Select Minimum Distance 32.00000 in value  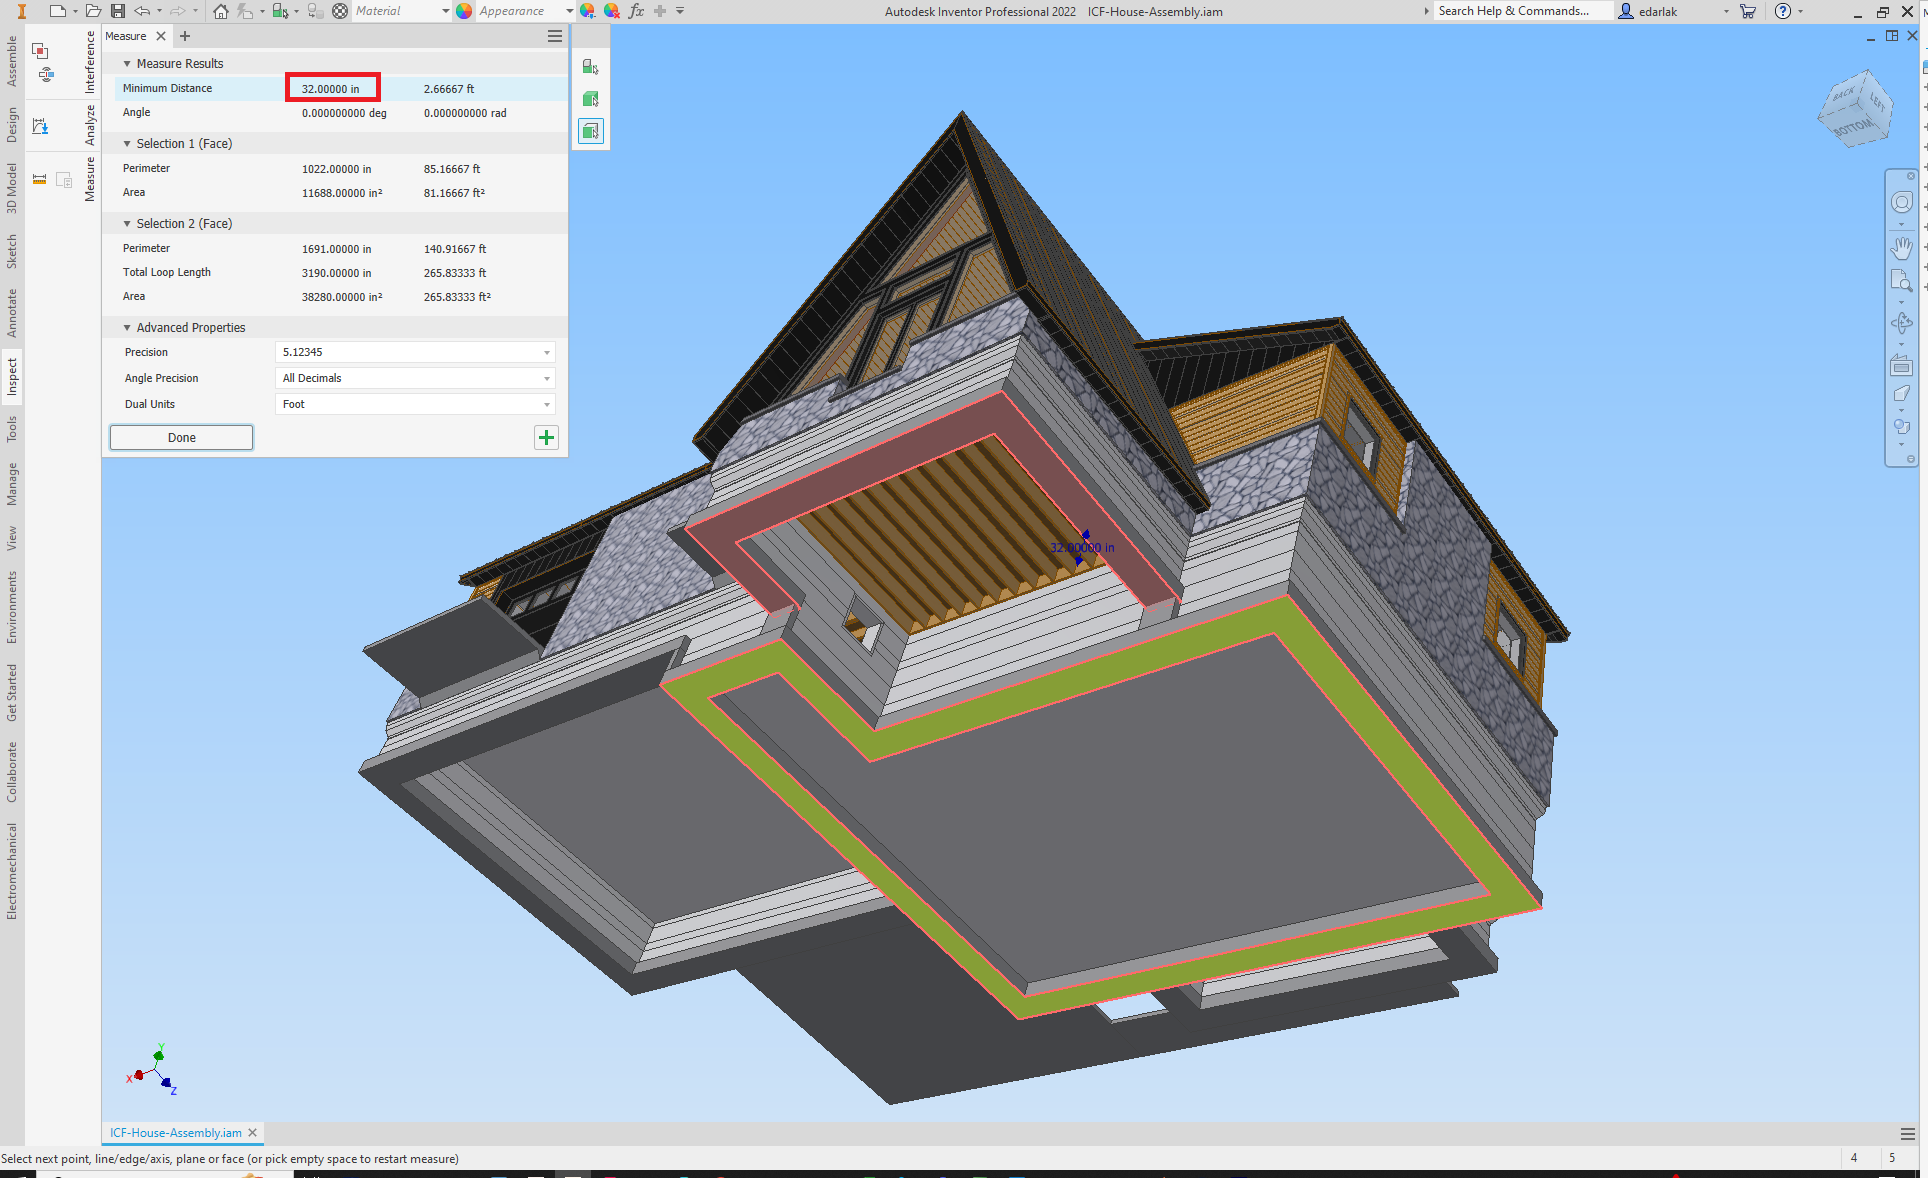(331, 89)
